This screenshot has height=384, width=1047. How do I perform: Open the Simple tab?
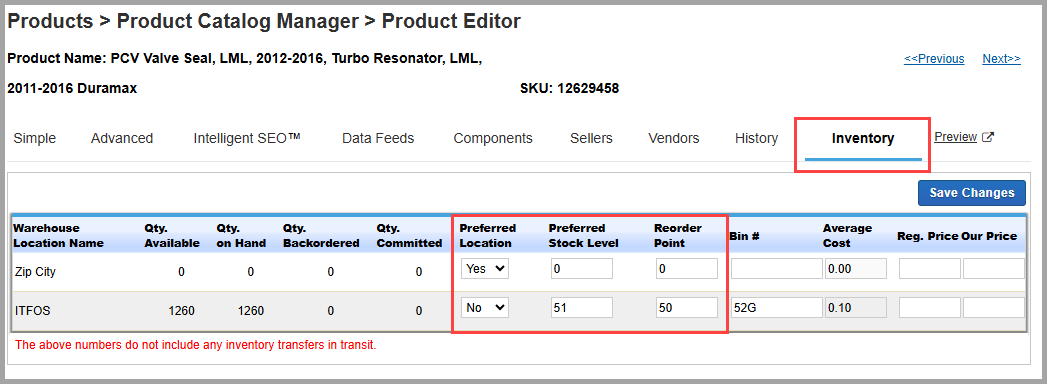(x=35, y=138)
